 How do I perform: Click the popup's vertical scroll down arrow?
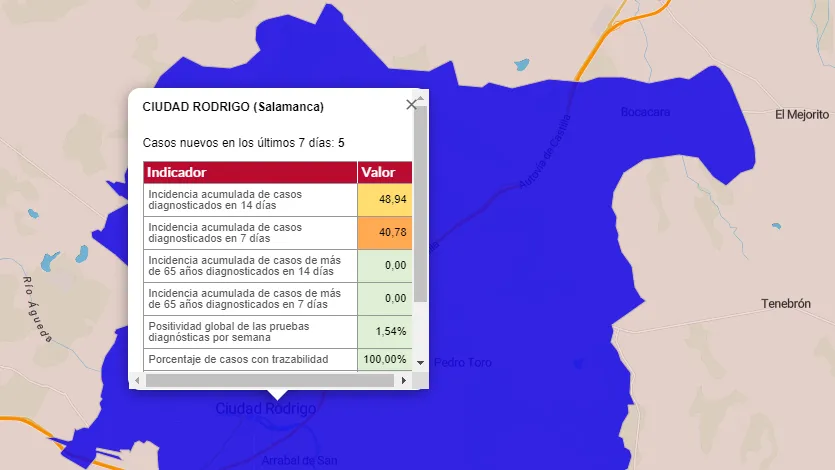point(420,362)
